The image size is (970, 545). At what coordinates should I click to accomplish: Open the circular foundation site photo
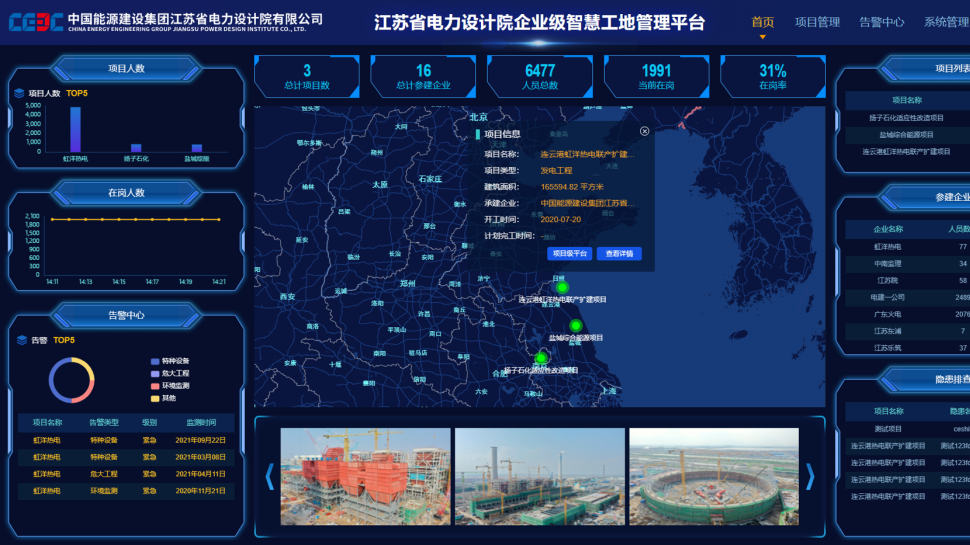pyautogui.click(x=714, y=476)
